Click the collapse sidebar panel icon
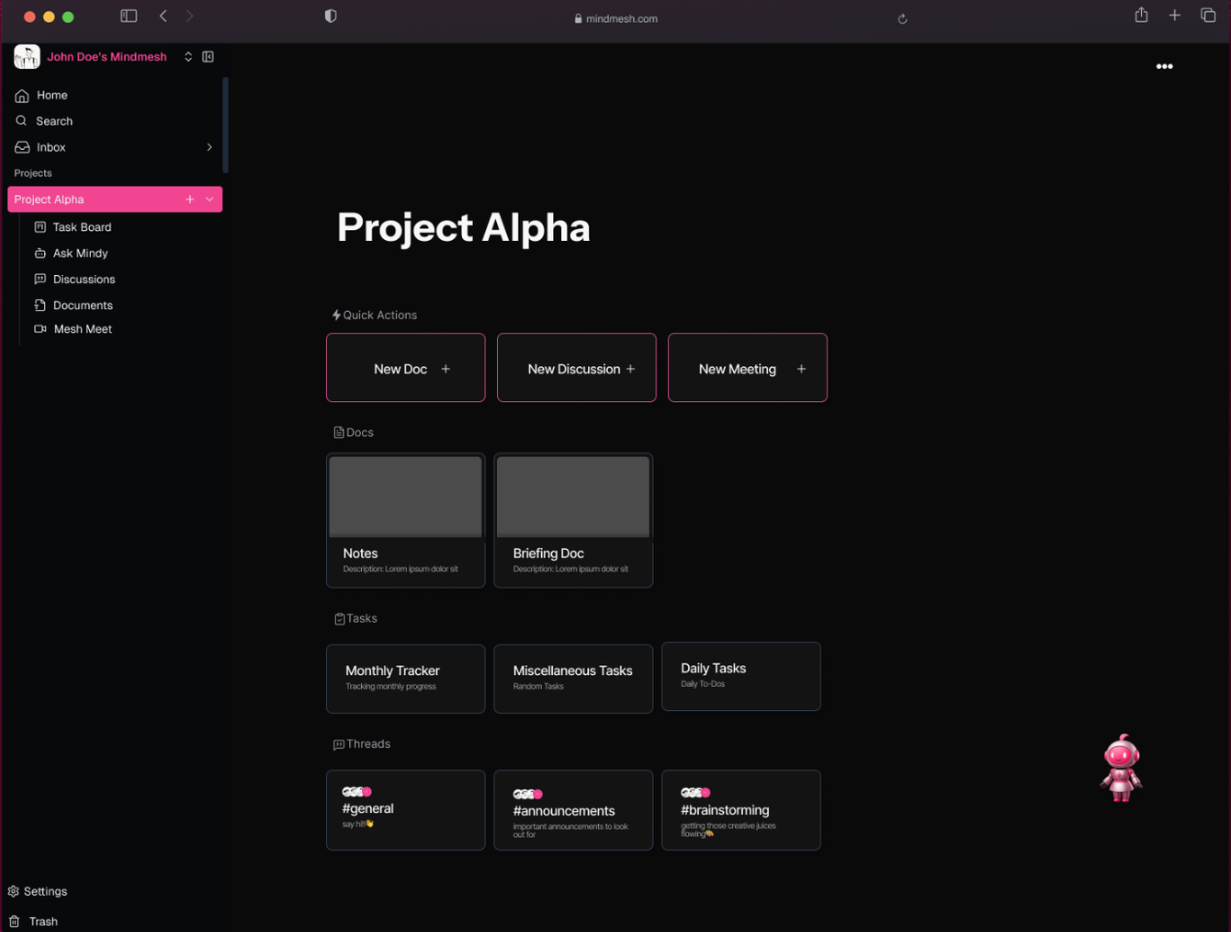This screenshot has width=1231, height=932. coord(208,57)
